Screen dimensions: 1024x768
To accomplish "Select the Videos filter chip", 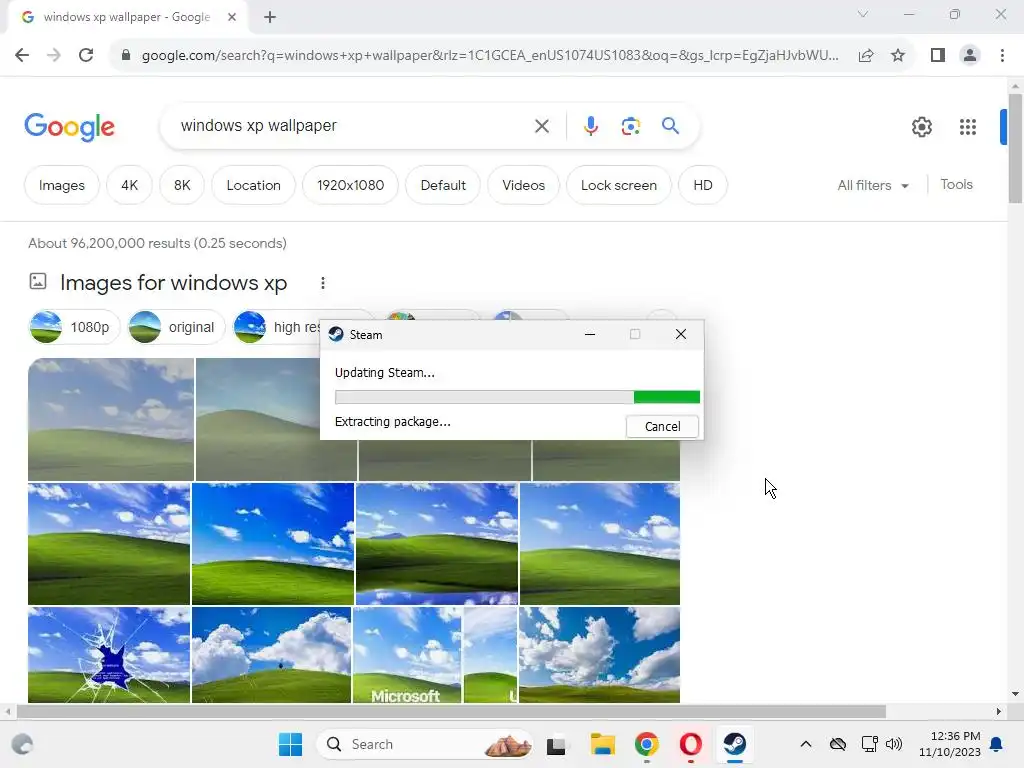I will pos(523,185).
